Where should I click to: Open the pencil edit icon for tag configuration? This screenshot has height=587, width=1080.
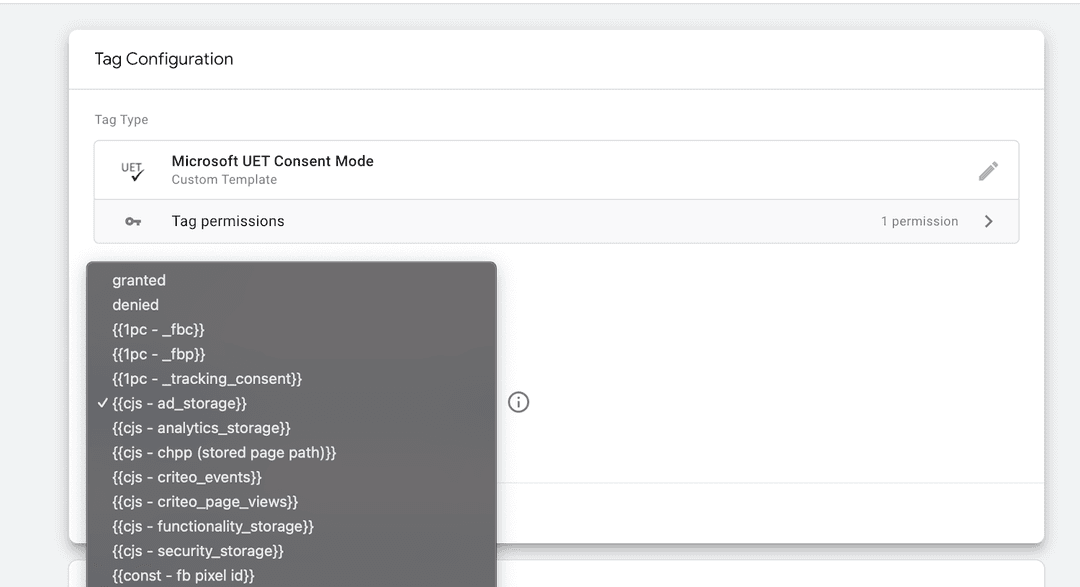coord(988,171)
